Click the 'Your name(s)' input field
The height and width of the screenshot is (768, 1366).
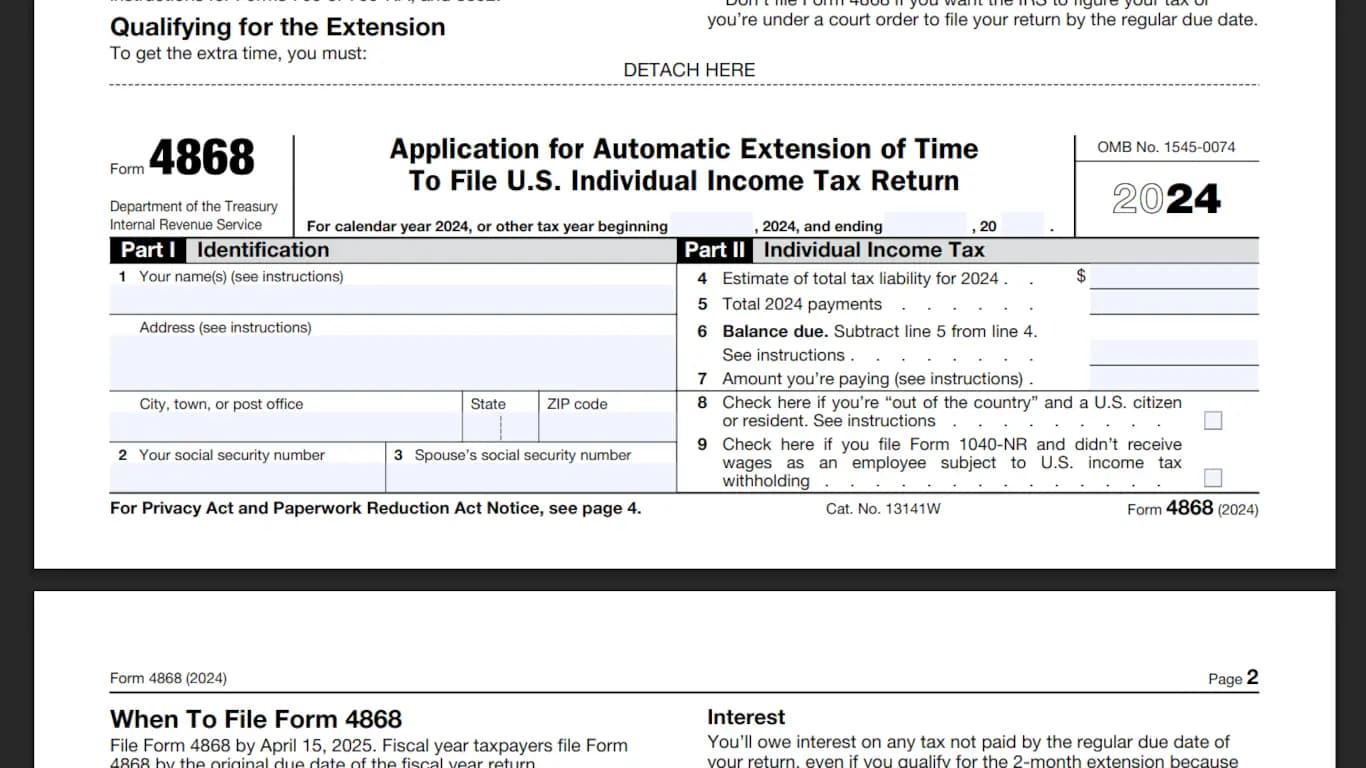[x=393, y=300]
